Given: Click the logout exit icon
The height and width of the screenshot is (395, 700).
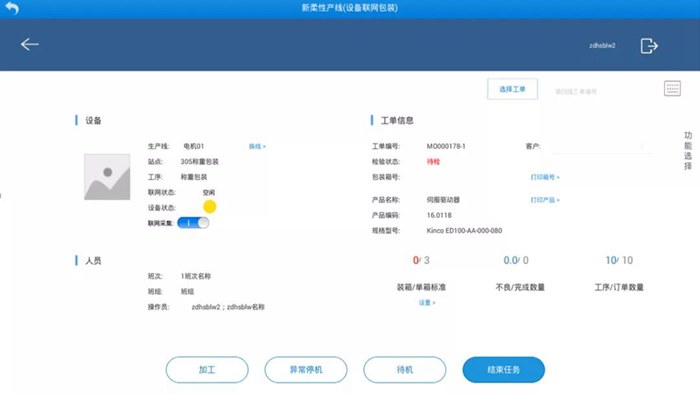Looking at the screenshot, I should pos(649,46).
